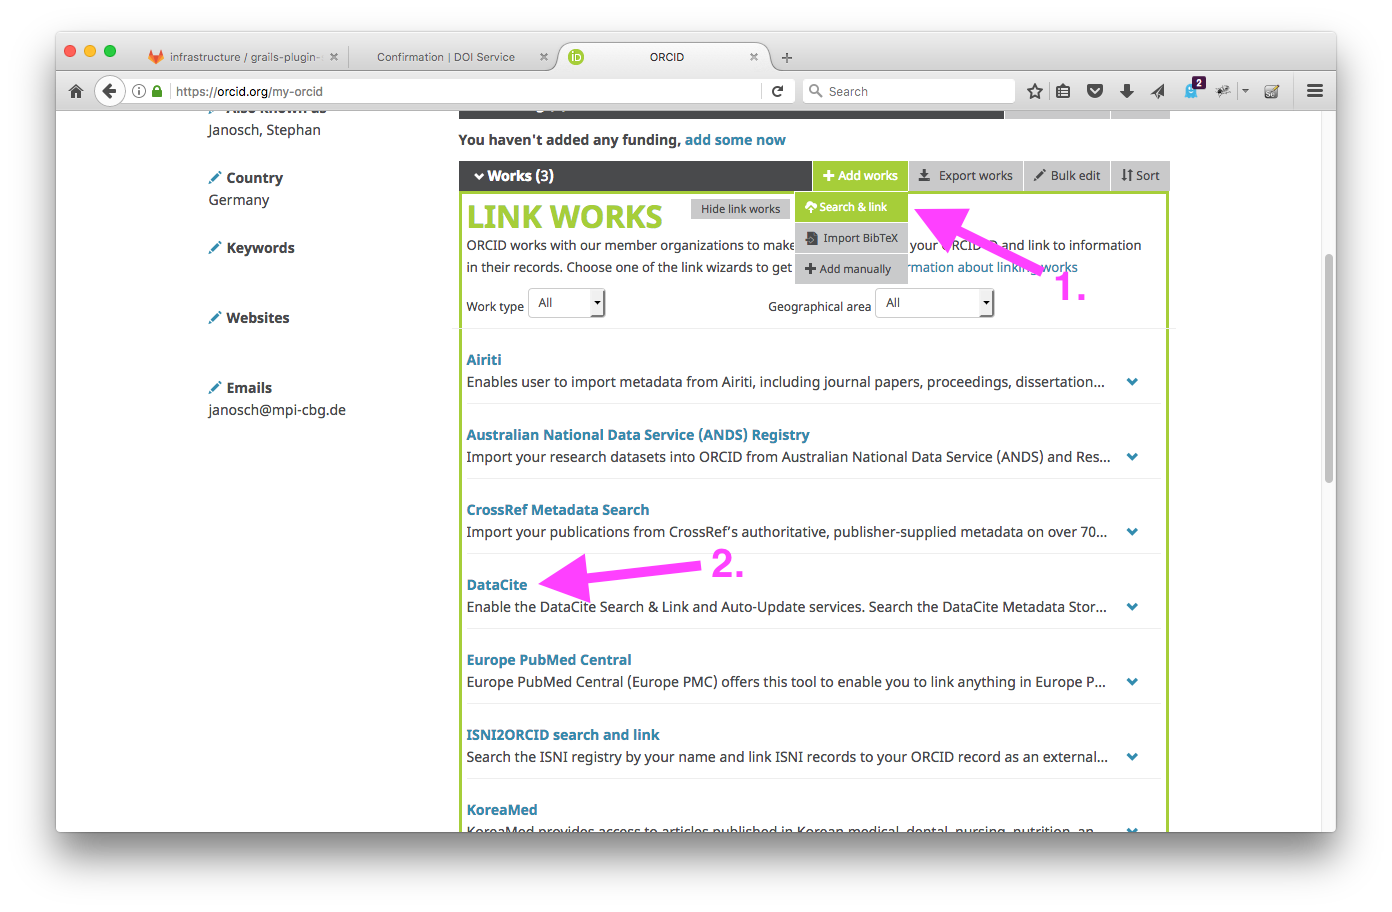Bookmark this page with the star icon
The width and height of the screenshot is (1392, 912).
[x=1035, y=91]
